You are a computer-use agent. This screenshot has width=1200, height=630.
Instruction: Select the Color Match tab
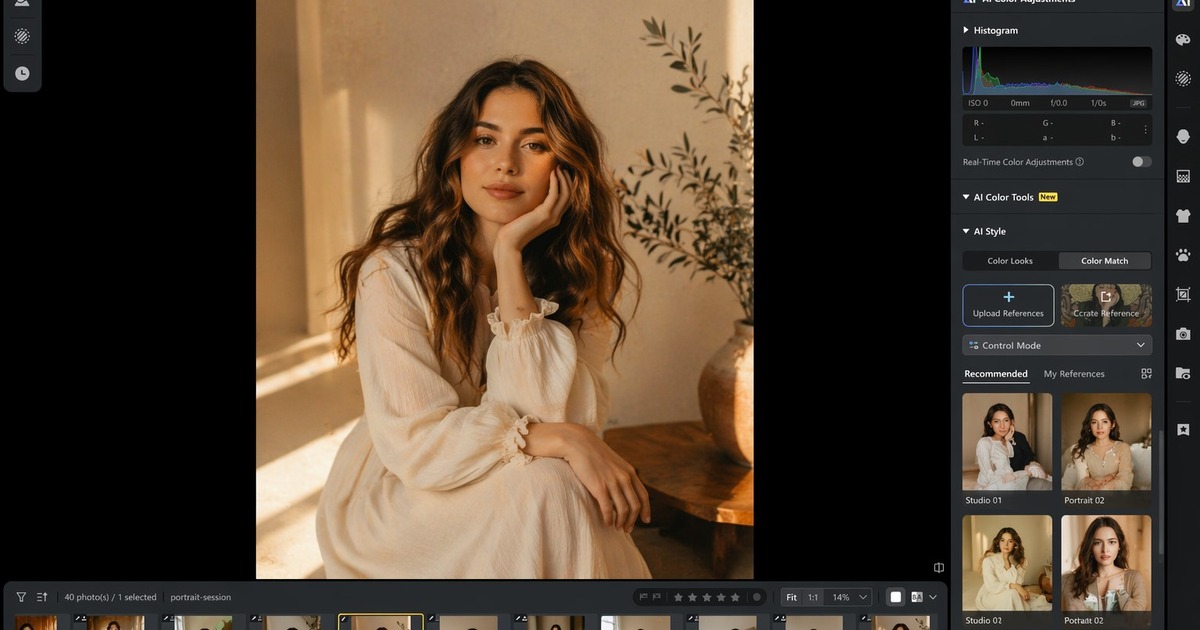click(x=1105, y=261)
